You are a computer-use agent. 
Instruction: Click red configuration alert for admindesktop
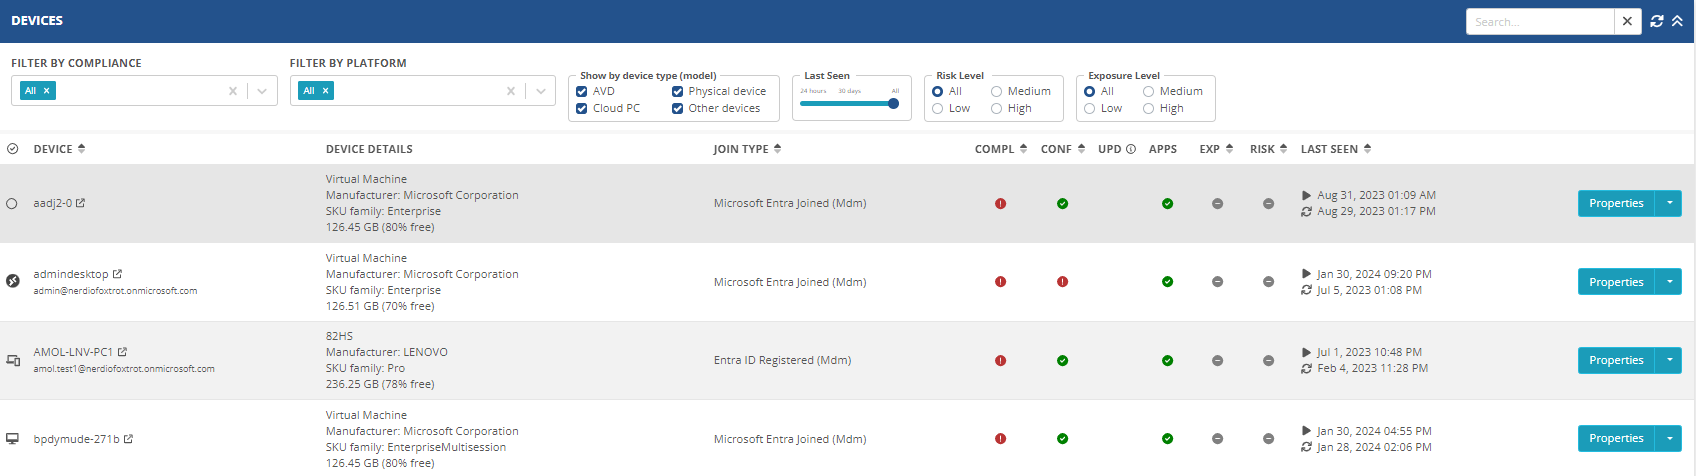1062,282
